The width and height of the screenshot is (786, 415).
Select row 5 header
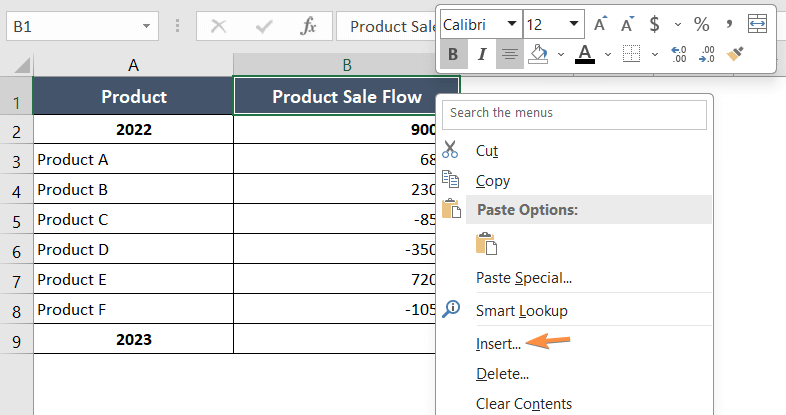16,219
